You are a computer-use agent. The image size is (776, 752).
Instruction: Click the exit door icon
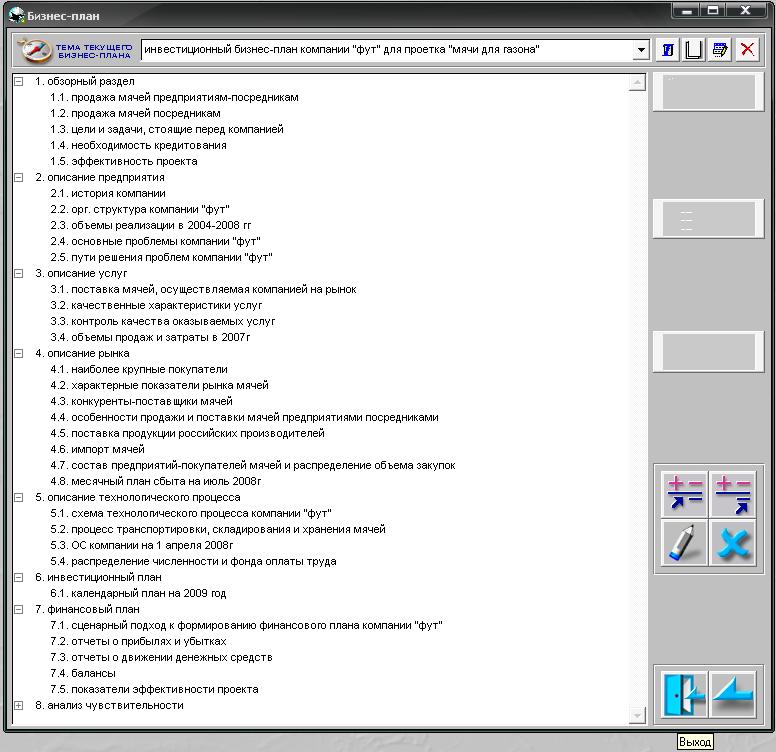coord(684,694)
